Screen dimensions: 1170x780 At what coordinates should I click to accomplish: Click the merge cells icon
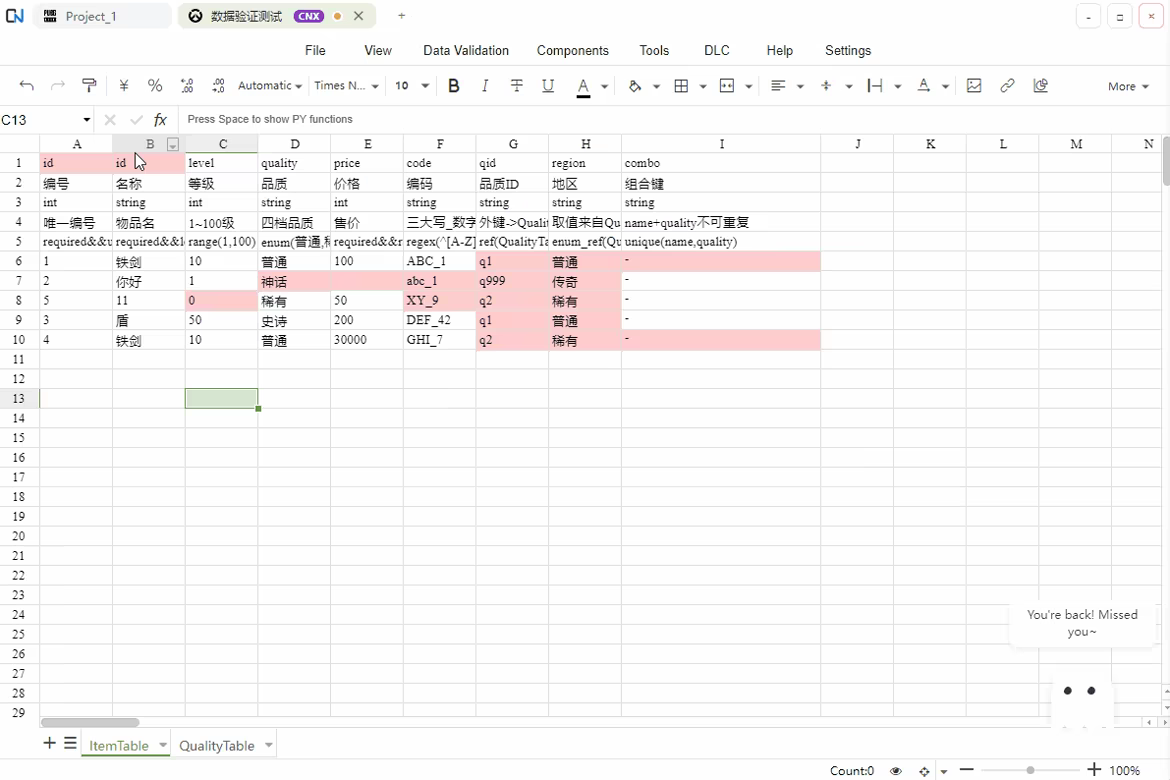point(727,86)
